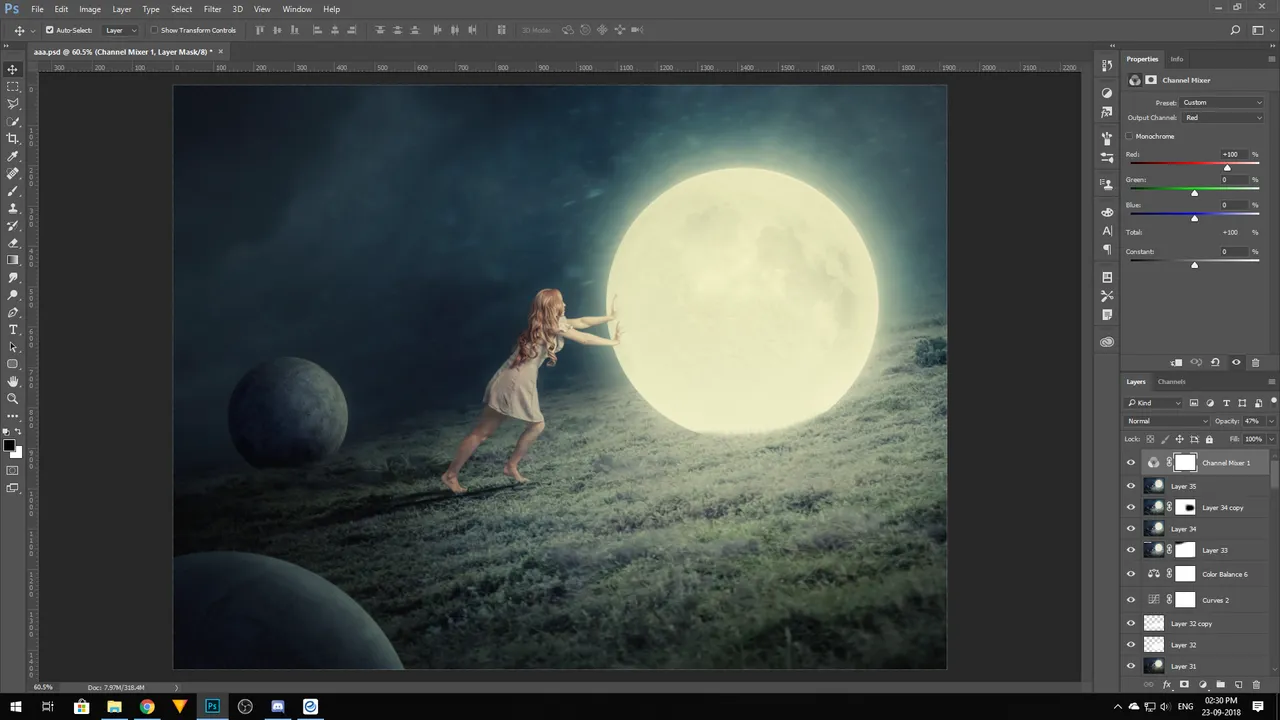Select the Lasso tool
Screen dimensions: 1280x720
click(x=13, y=104)
